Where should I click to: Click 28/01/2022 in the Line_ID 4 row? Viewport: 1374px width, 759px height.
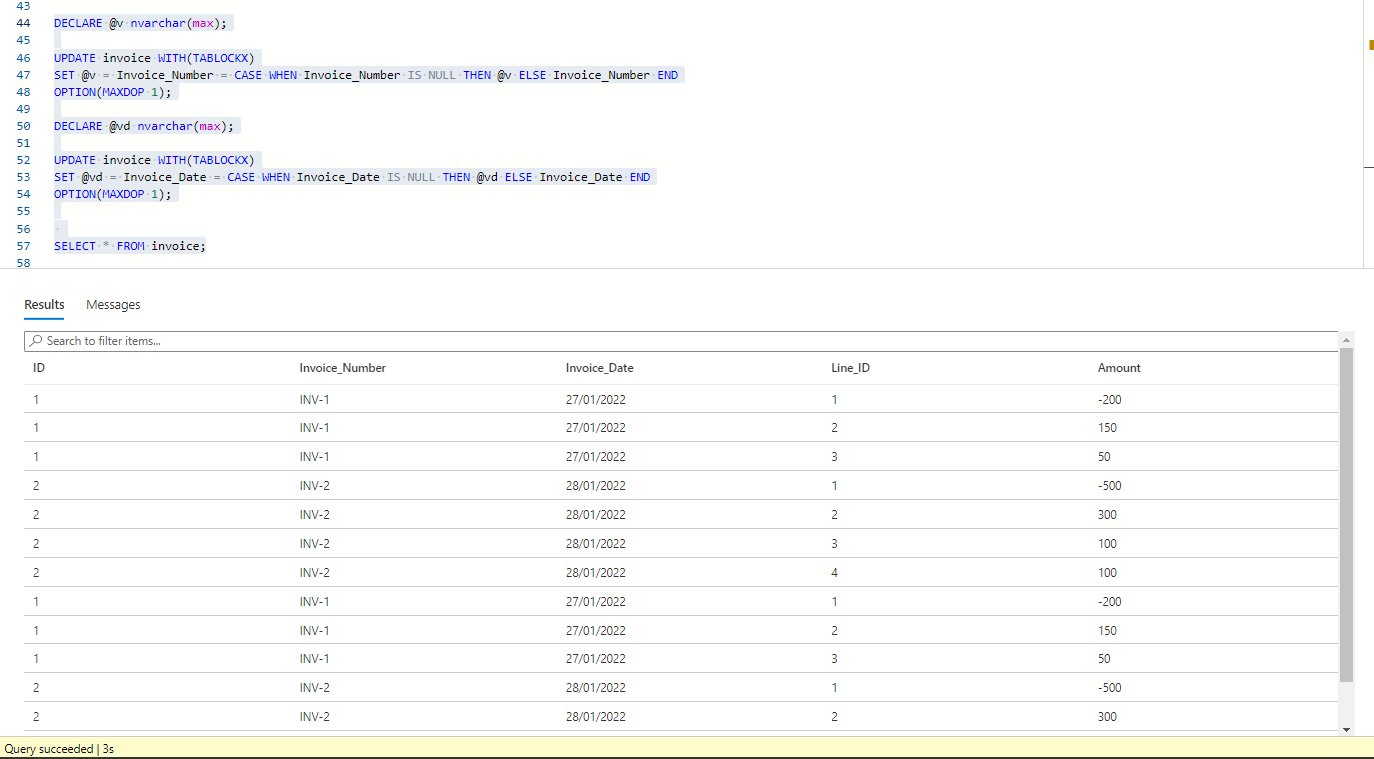[596, 573]
